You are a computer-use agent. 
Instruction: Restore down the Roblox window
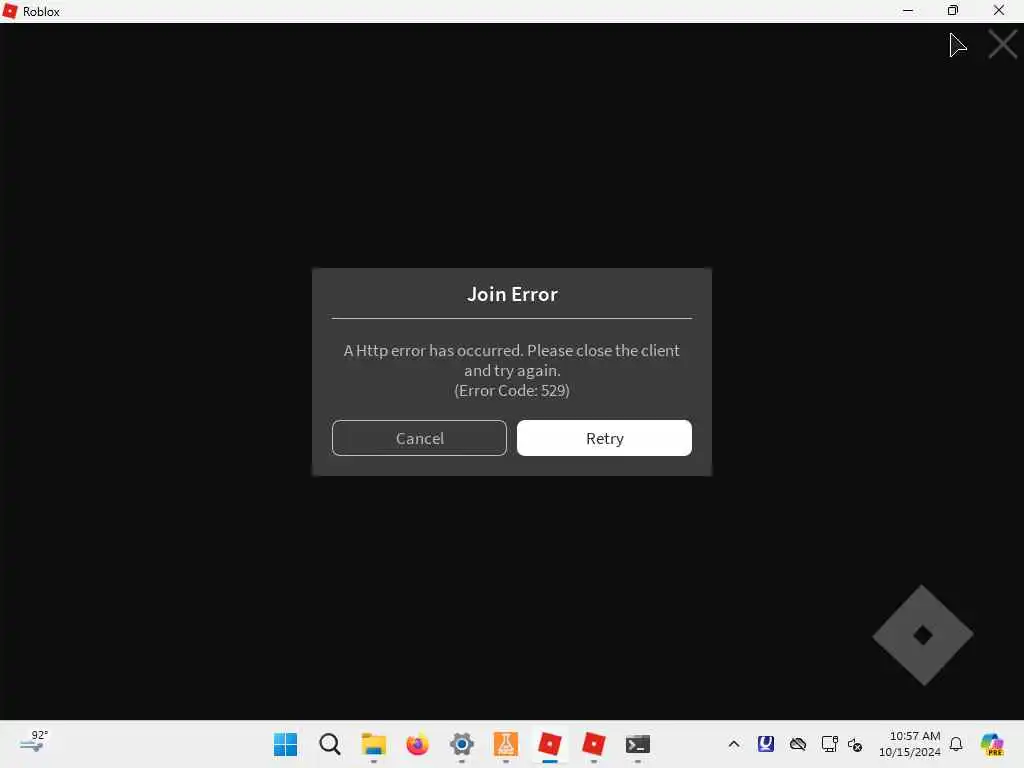[953, 11]
